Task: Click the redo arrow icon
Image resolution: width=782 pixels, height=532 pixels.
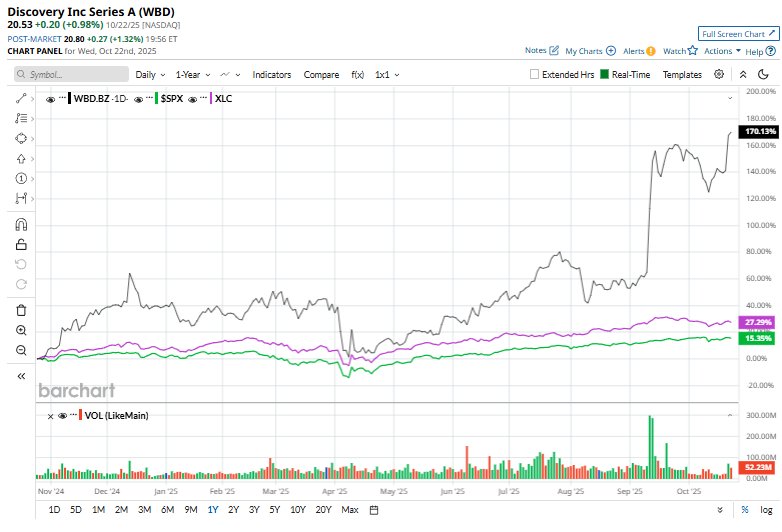Action: pyautogui.click(x=21, y=284)
